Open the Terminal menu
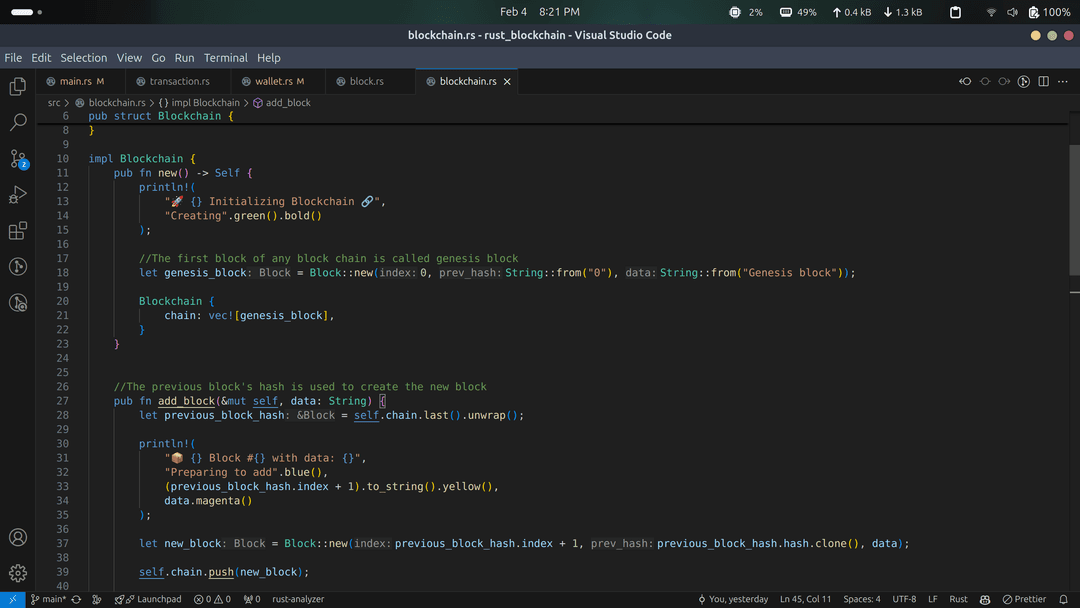Viewport: 1080px width, 608px height. point(225,58)
